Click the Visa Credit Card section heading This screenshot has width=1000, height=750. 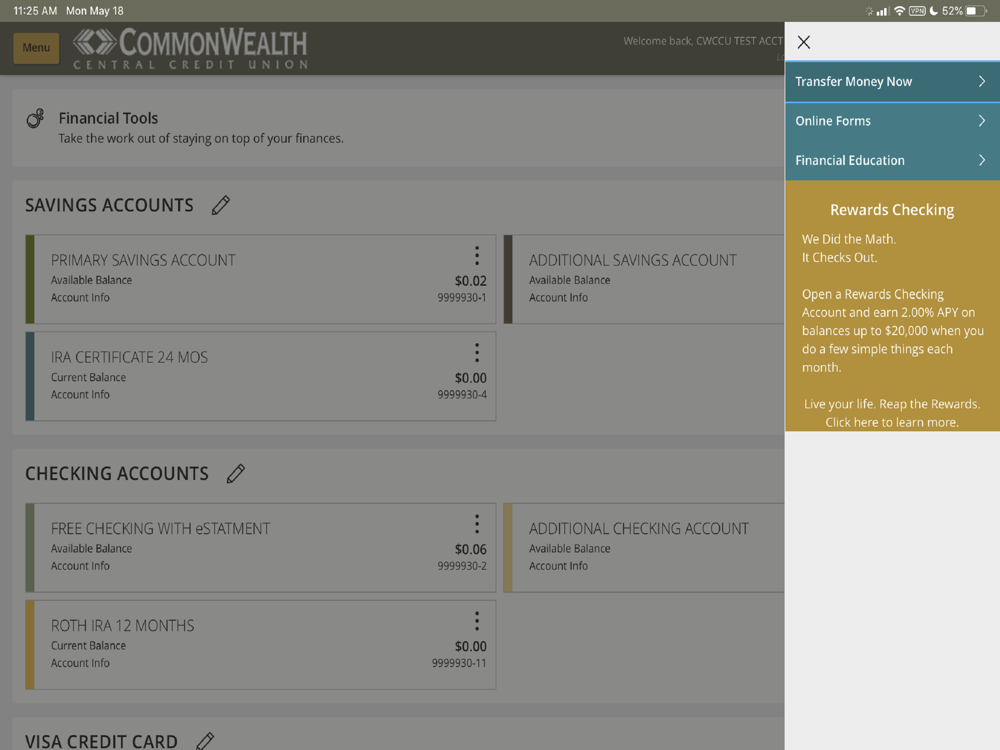pyautogui.click(x=101, y=742)
